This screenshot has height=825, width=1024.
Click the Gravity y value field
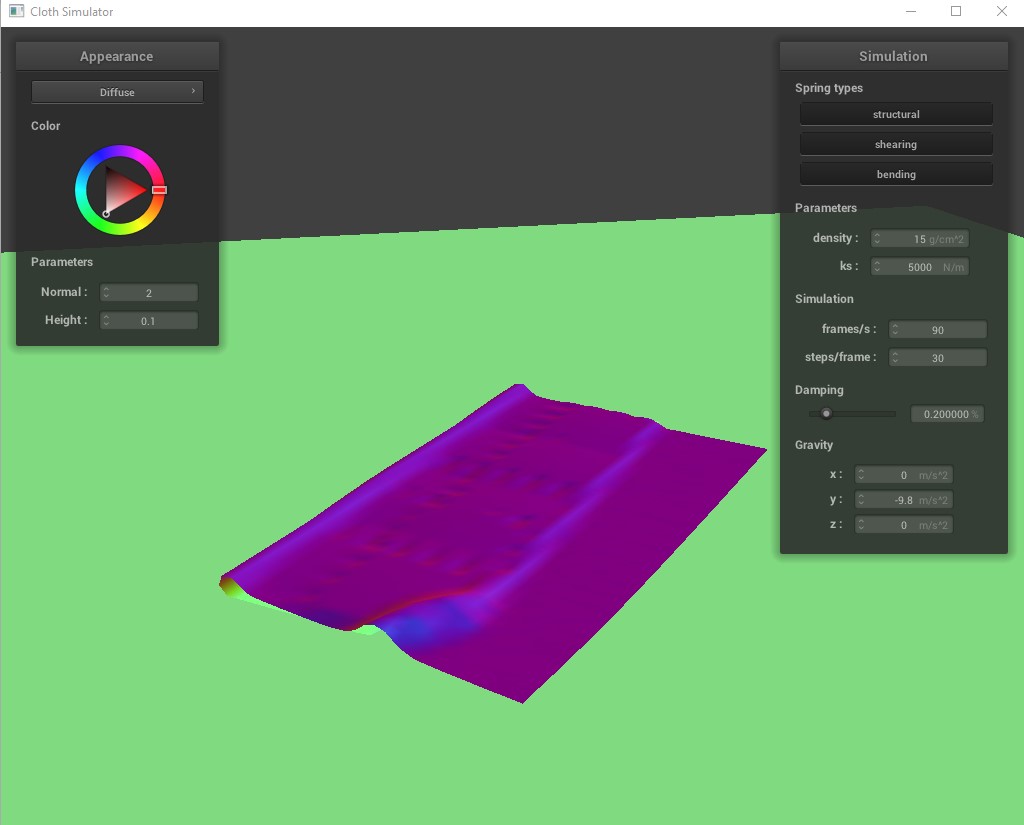[904, 500]
